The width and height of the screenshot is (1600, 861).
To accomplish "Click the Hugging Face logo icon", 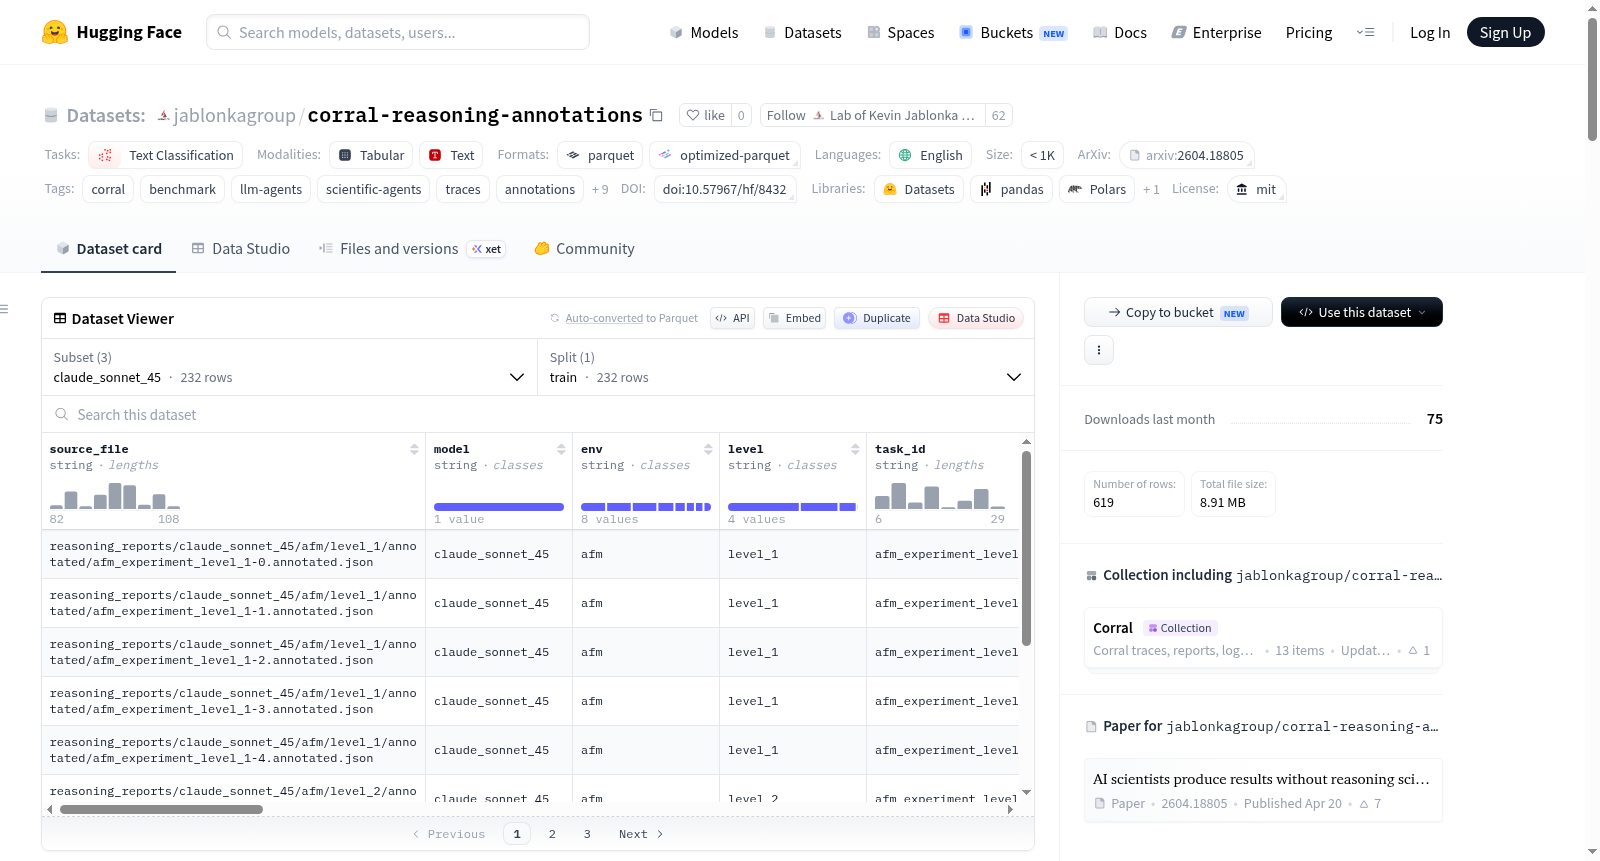I will (x=55, y=32).
